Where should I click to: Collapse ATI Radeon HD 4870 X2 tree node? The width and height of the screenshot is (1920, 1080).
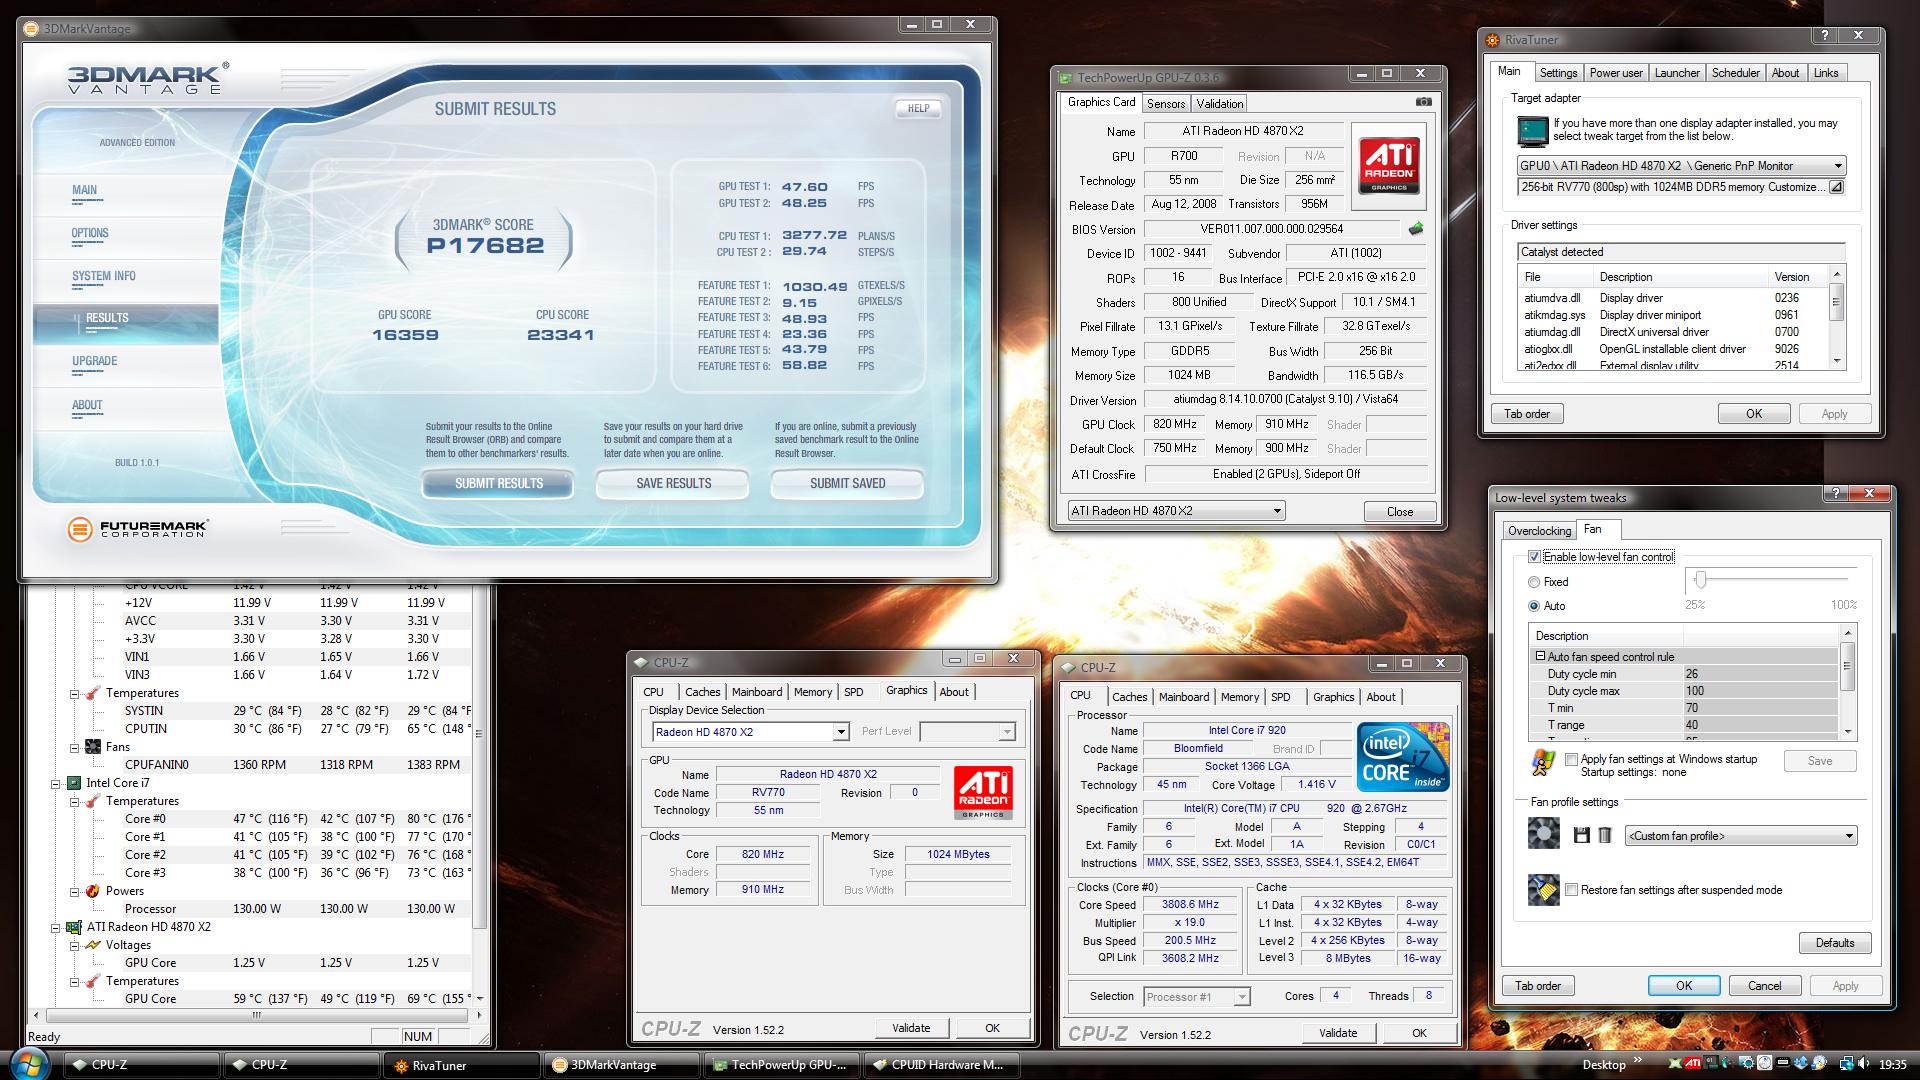click(56, 927)
